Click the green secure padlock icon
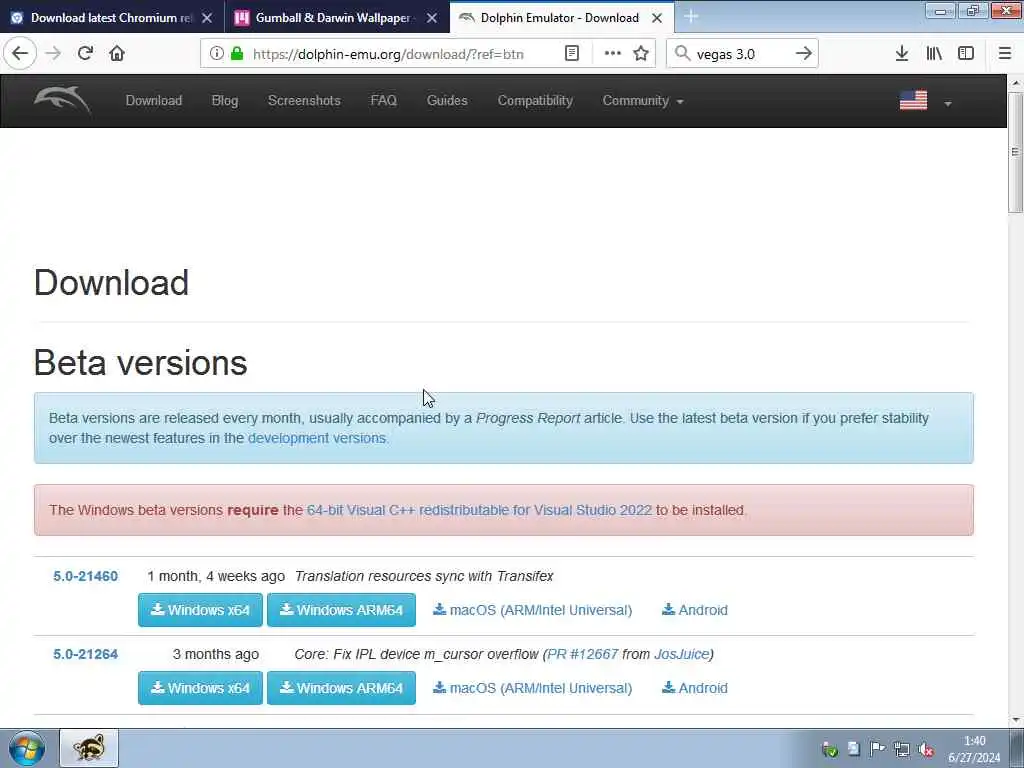Viewport: 1024px width, 768px height. point(237,54)
